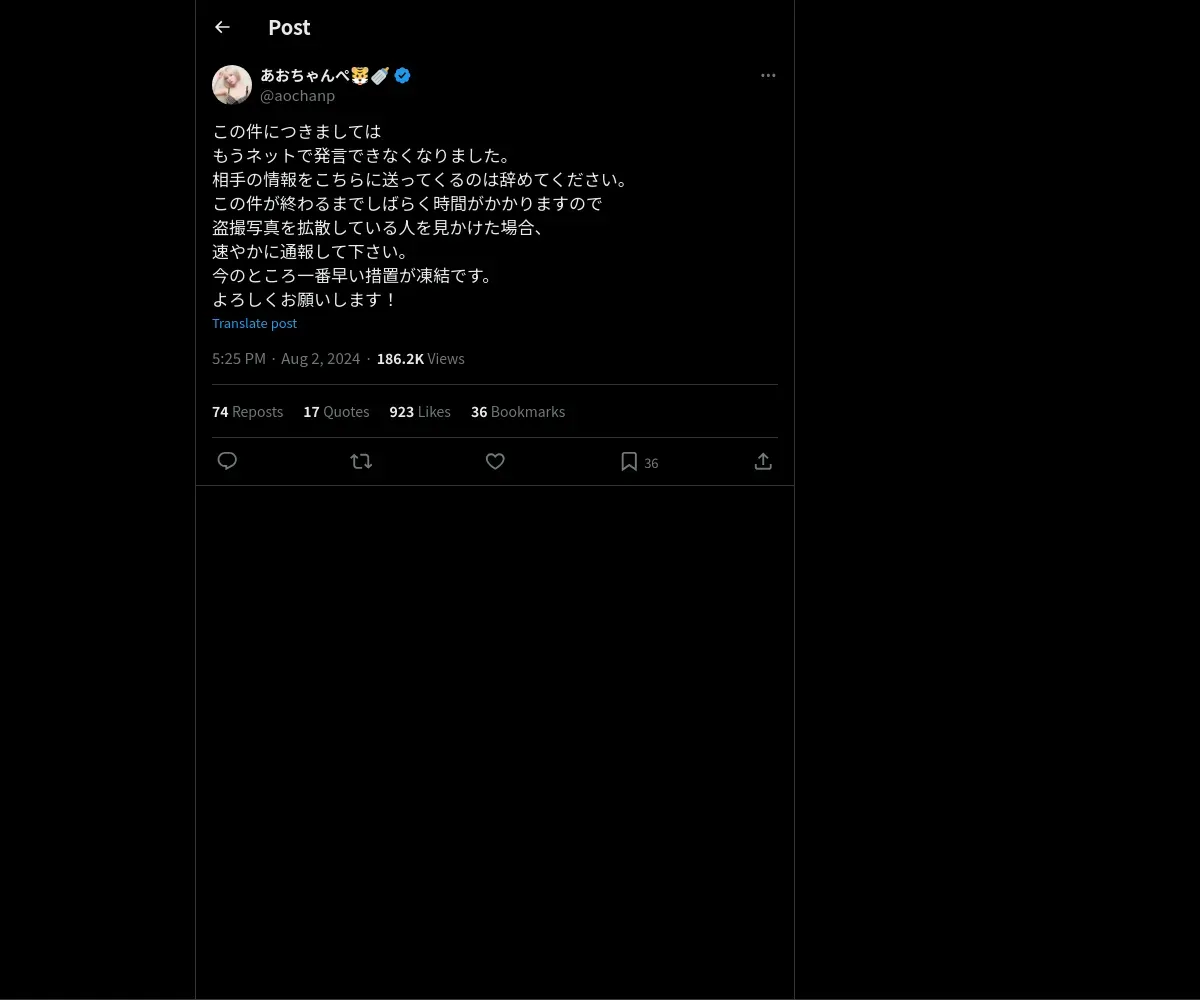This screenshot has height=1000, width=1200.
Task: Repost using the retweet arrows icon
Action: pyautogui.click(x=361, y=461)
